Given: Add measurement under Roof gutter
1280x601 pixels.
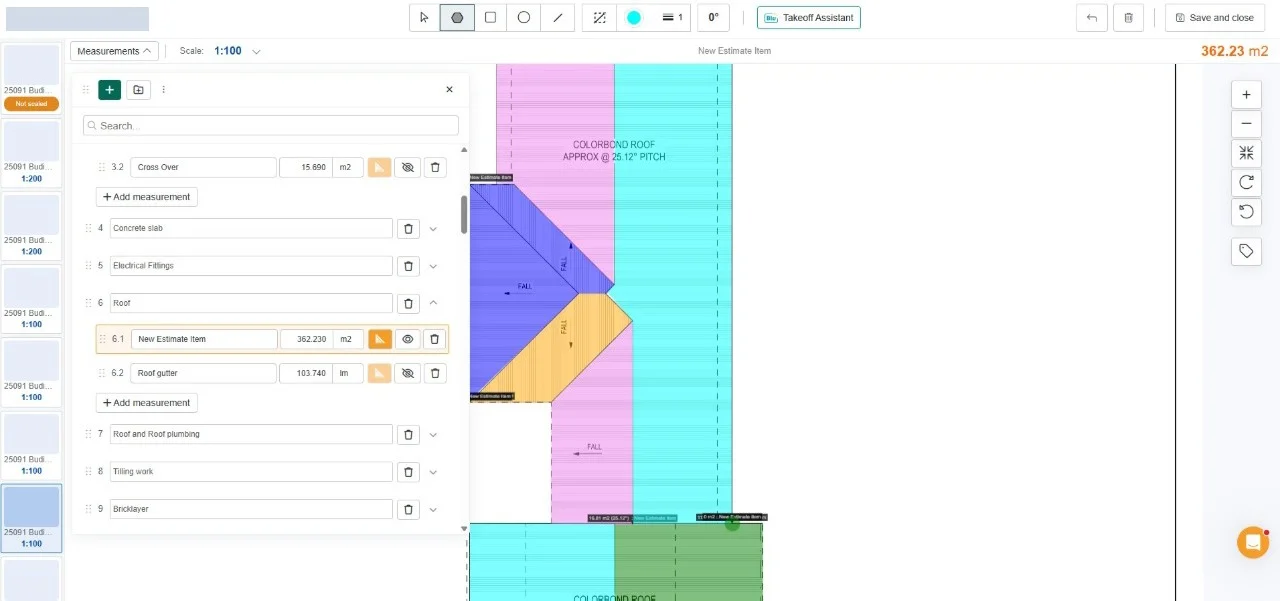Looking at the screenshot, I should pos(147,403).
